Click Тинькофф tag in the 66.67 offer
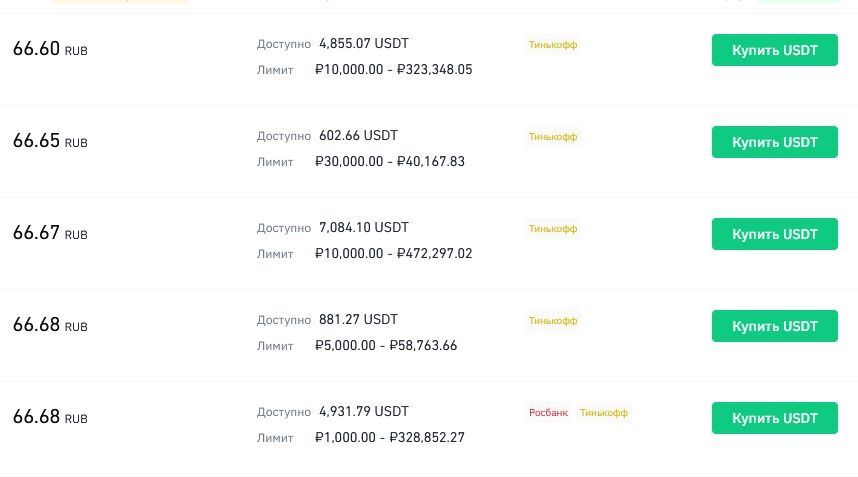 tap(553, 229)
